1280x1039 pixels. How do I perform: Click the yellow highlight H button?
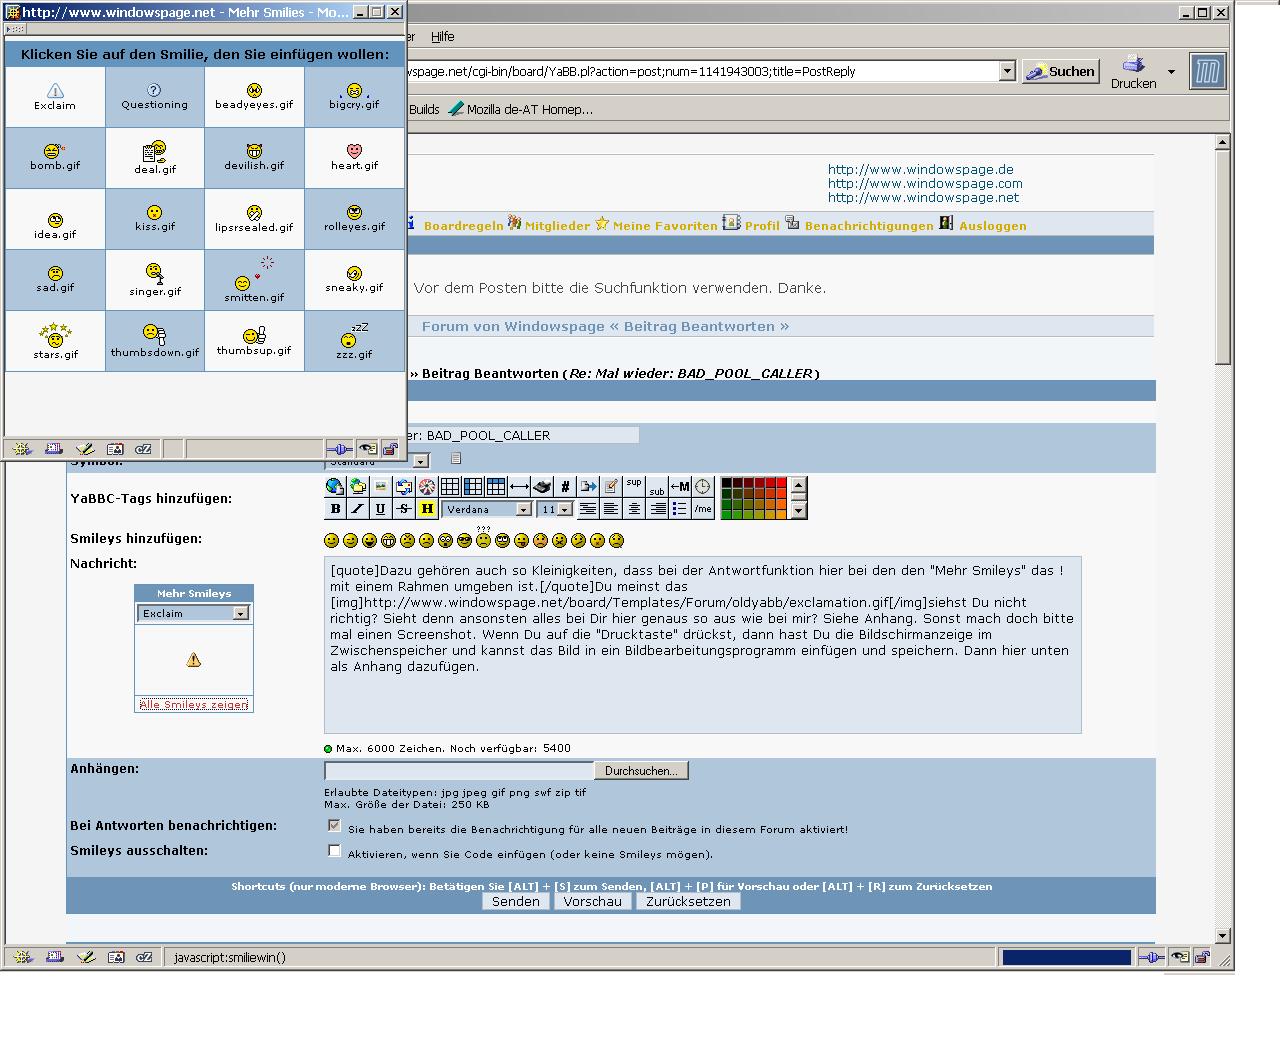click(x=427, y=509)
